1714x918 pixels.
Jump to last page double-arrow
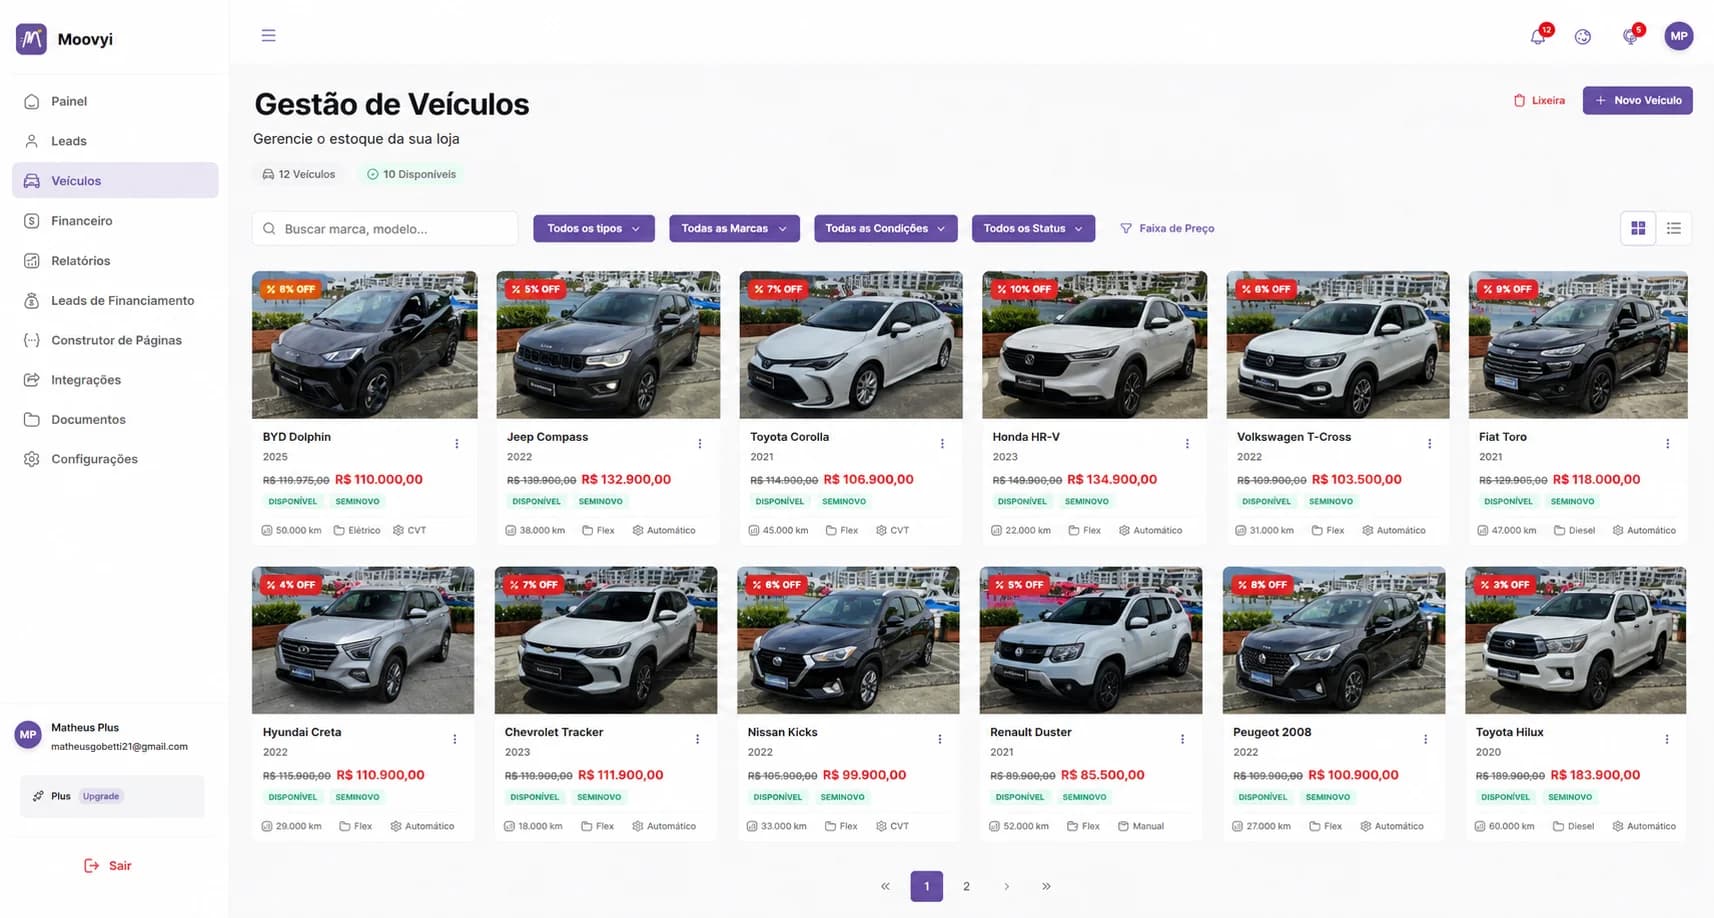coord(1046,886)
